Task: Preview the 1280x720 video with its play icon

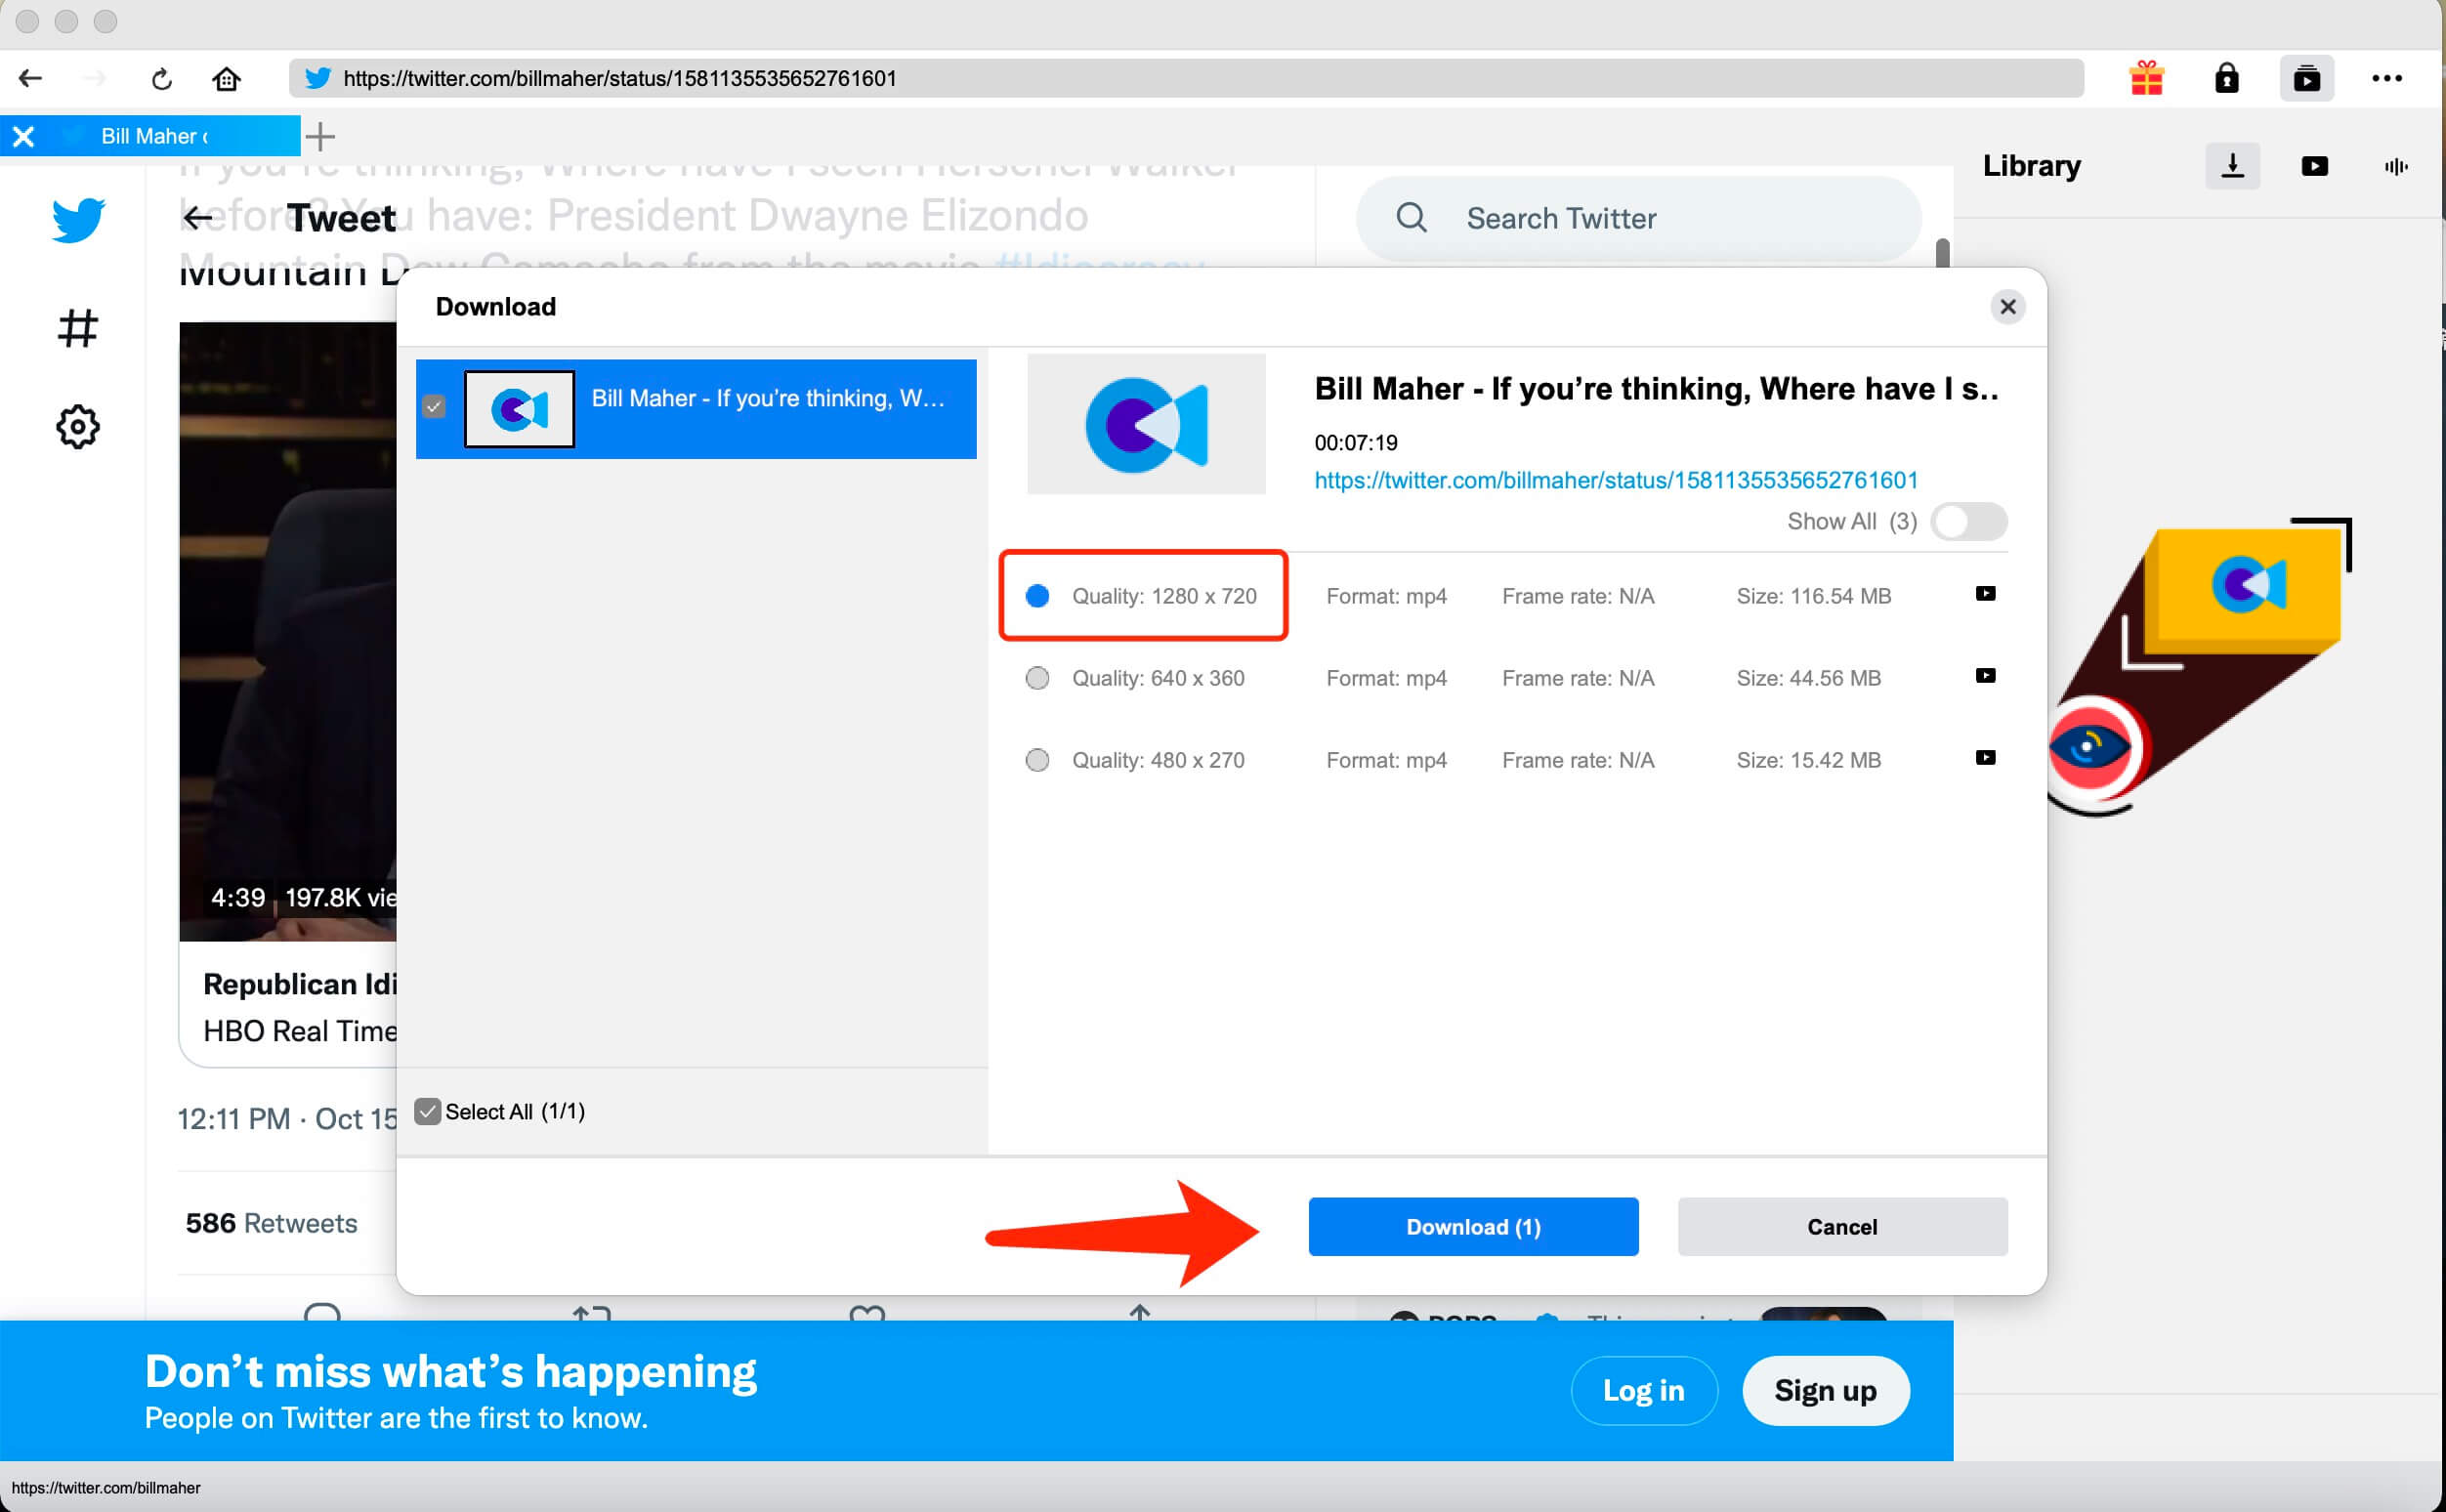Action: [1984, 593]
